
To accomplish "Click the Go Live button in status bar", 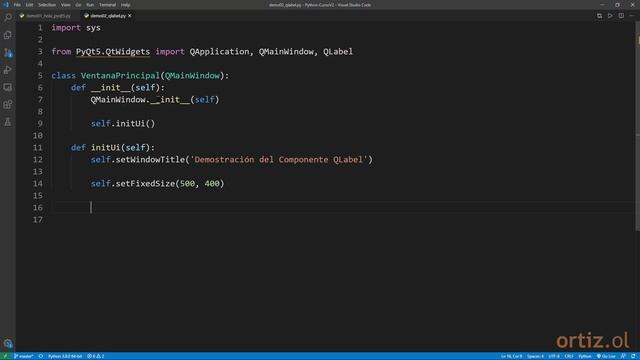I will click(x=606, y=356).
